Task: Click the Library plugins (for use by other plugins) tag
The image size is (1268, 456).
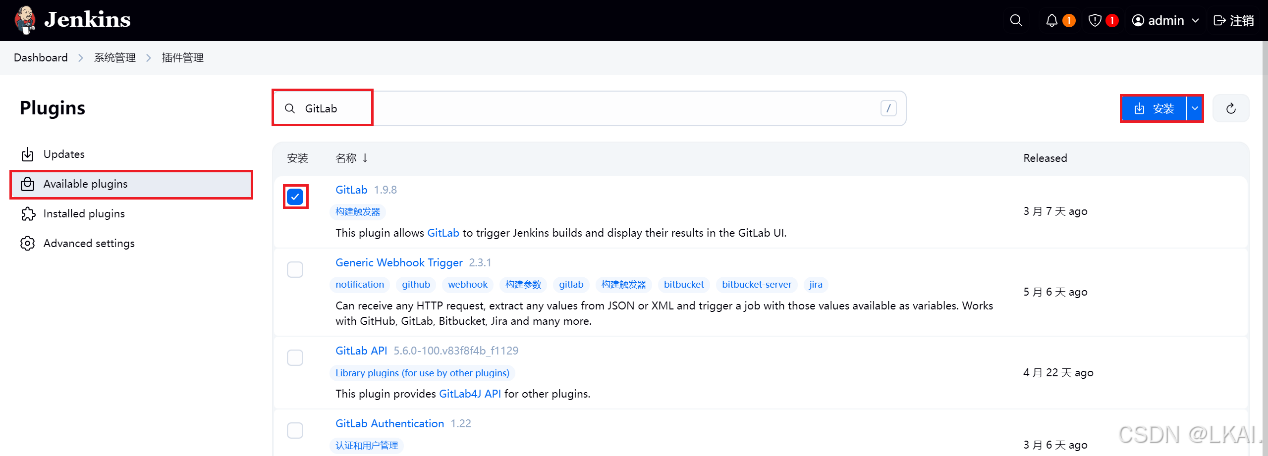Action: pos(422,373)
